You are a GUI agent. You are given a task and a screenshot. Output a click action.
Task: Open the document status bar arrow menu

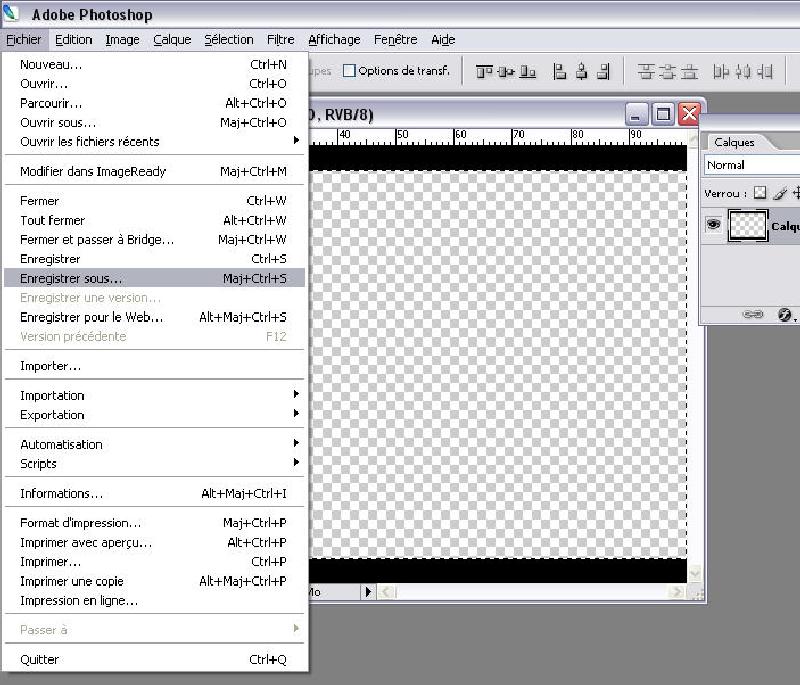[368, 592]
